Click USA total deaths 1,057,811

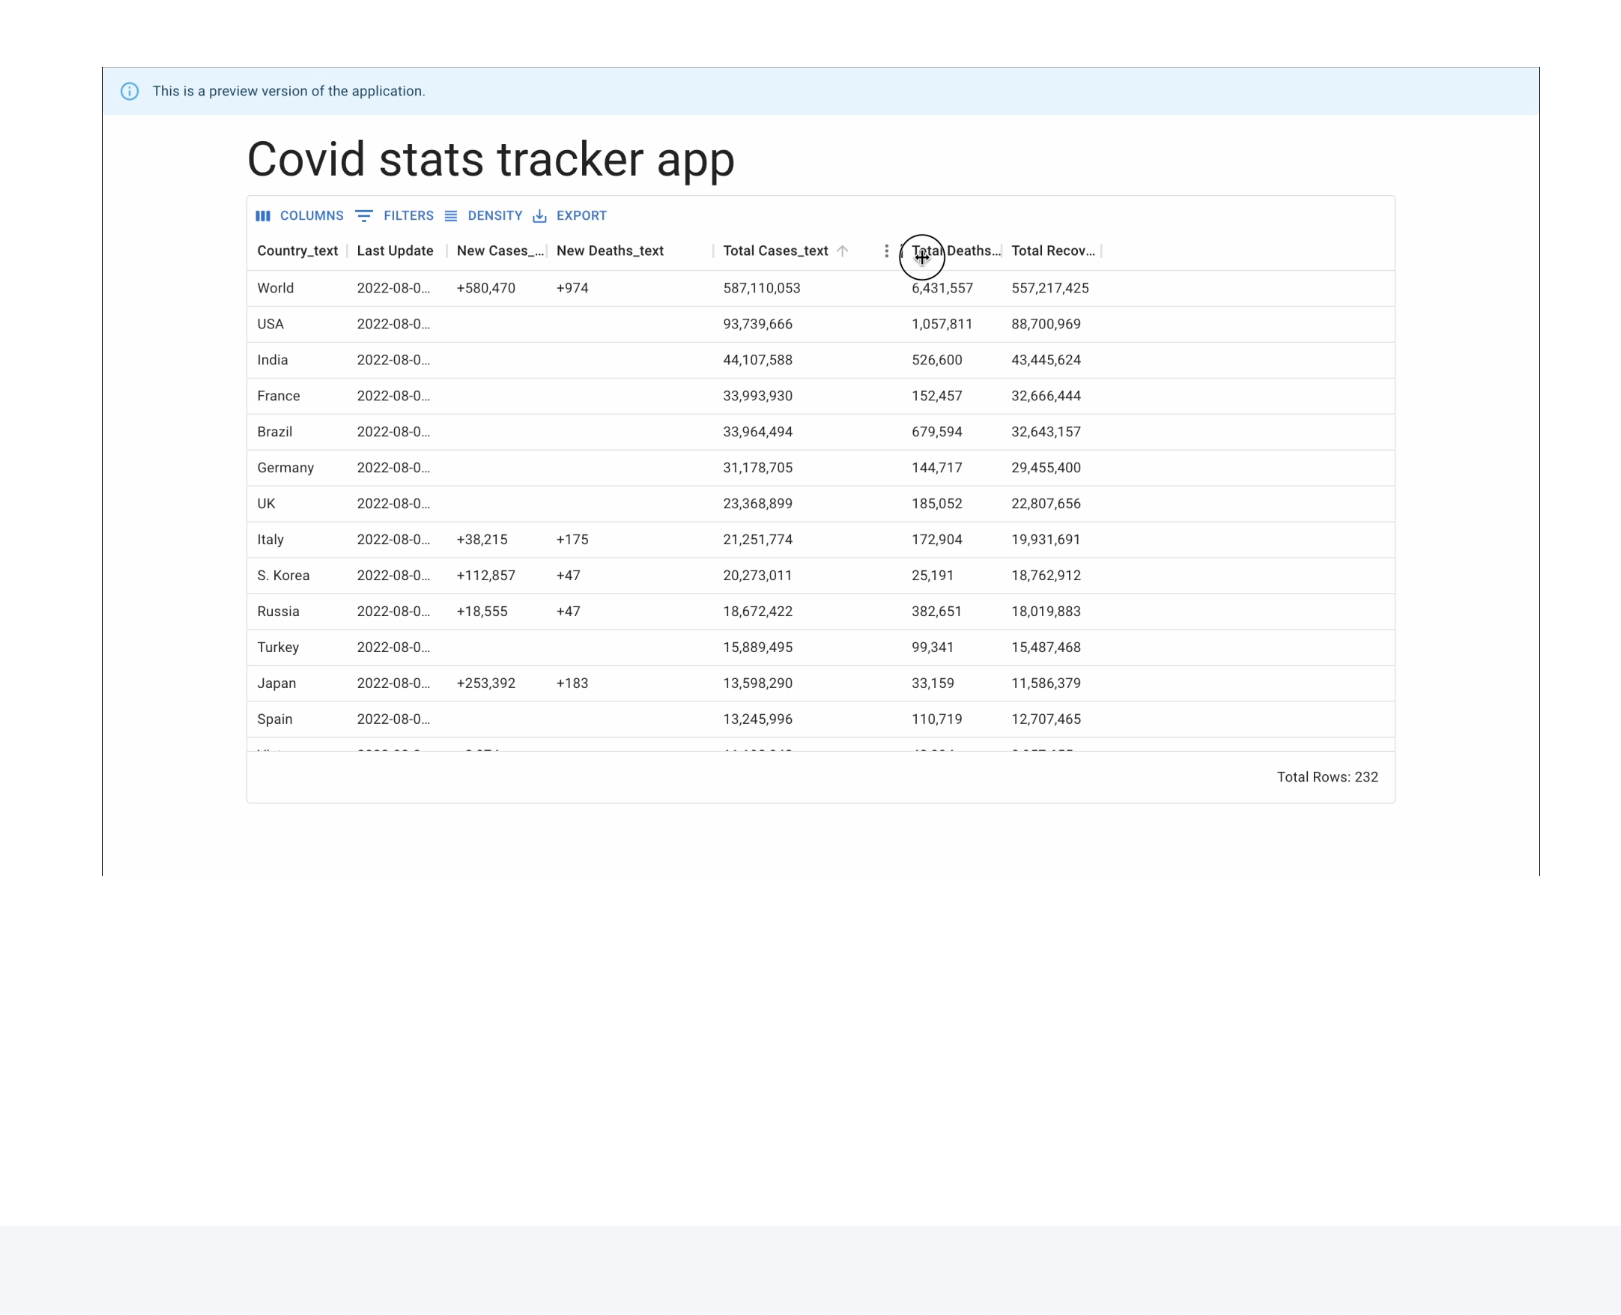(x=942, y=324)
